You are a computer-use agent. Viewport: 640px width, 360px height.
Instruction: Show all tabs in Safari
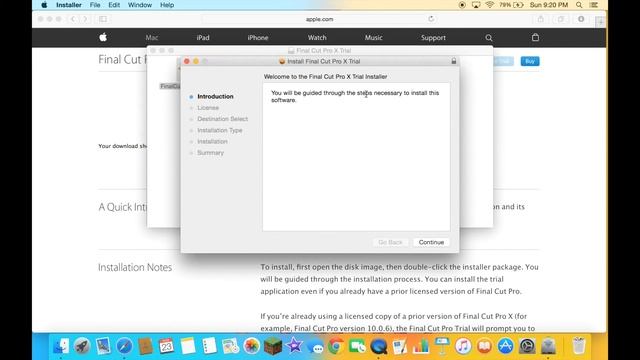561,19
